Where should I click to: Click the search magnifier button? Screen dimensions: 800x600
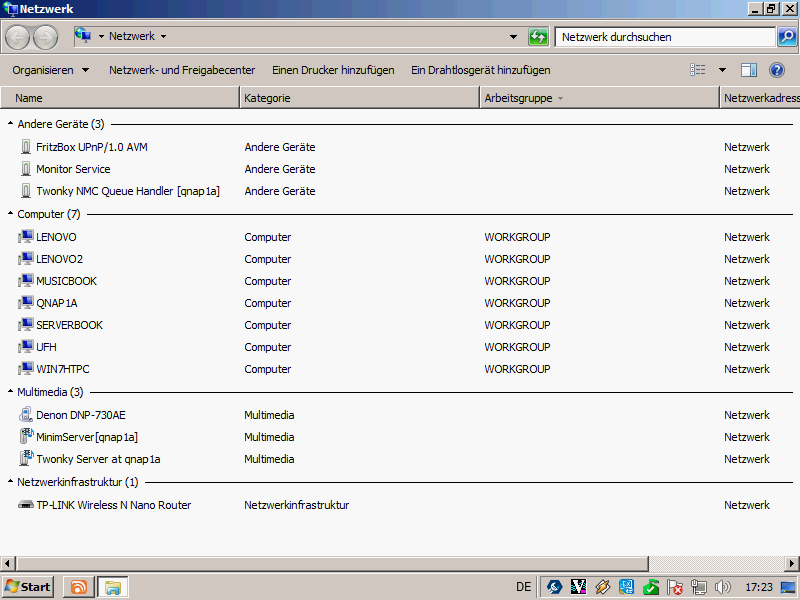(x=787, y=37)
